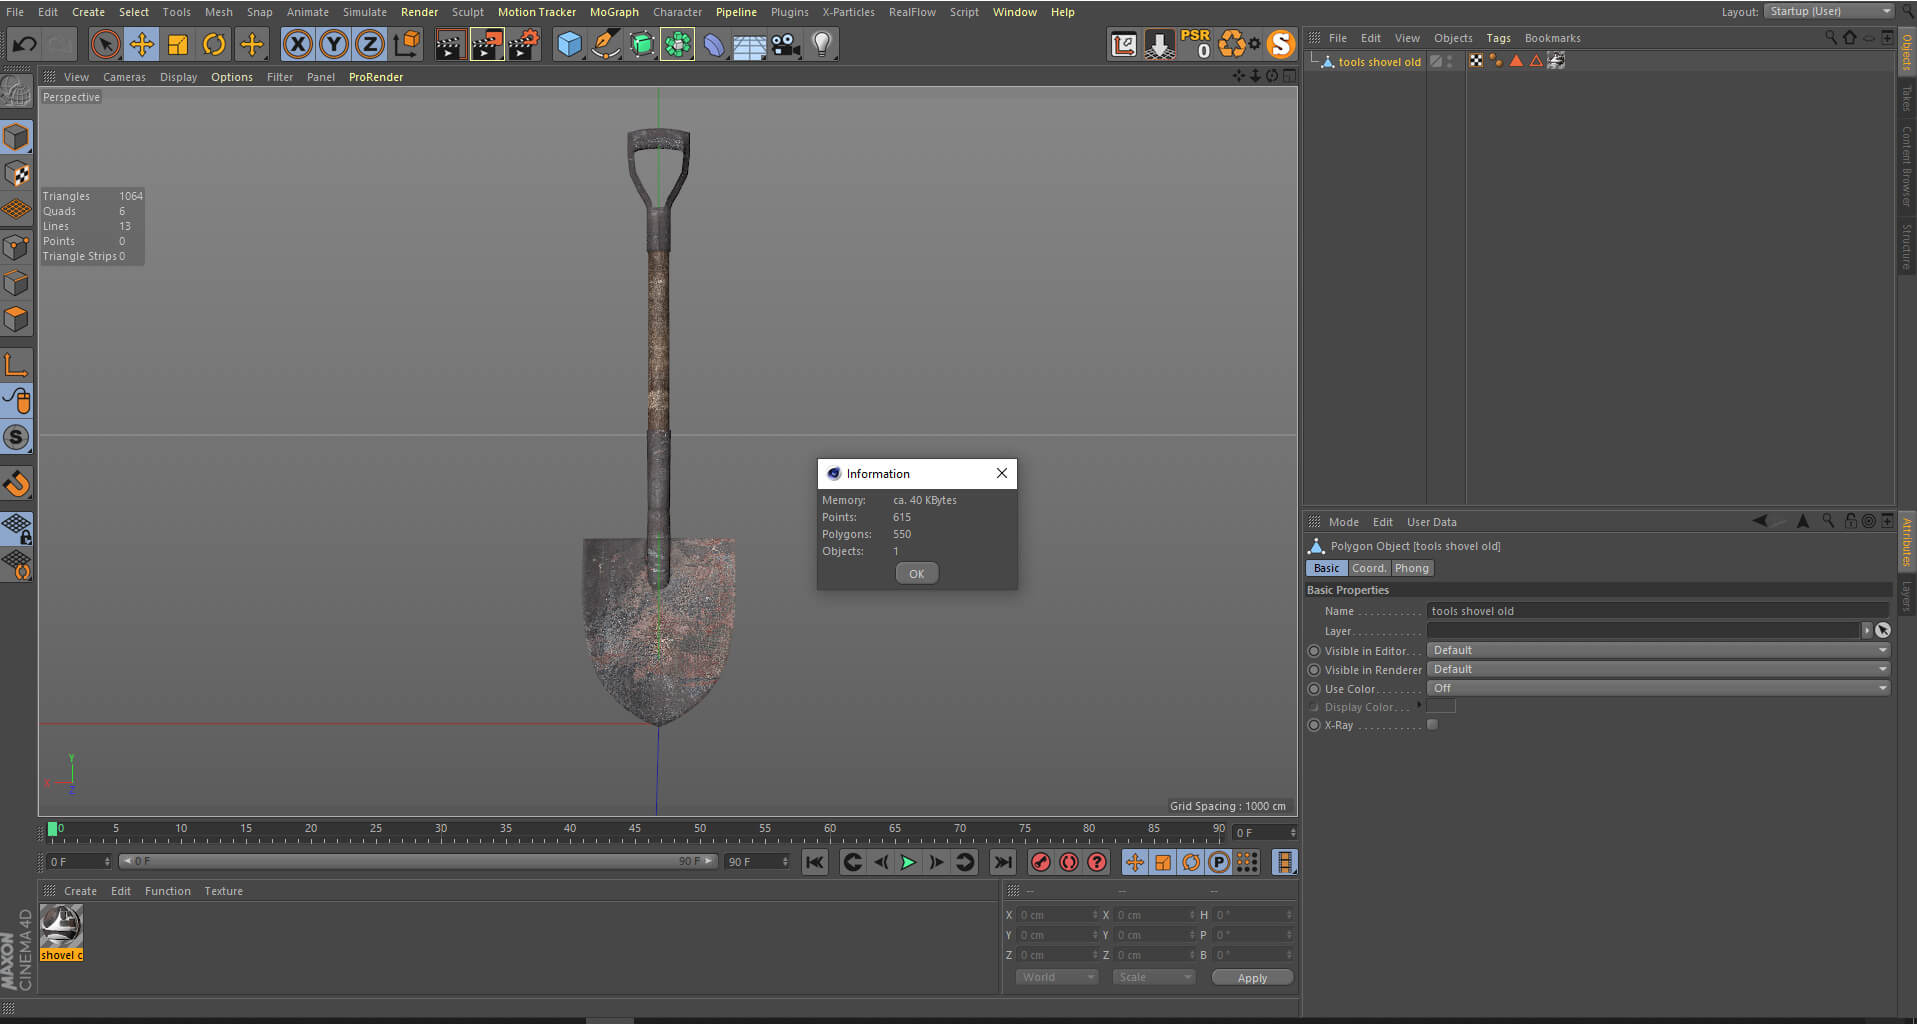
Task: Open the Scale mode dropdown
Action: (1154, 977)
